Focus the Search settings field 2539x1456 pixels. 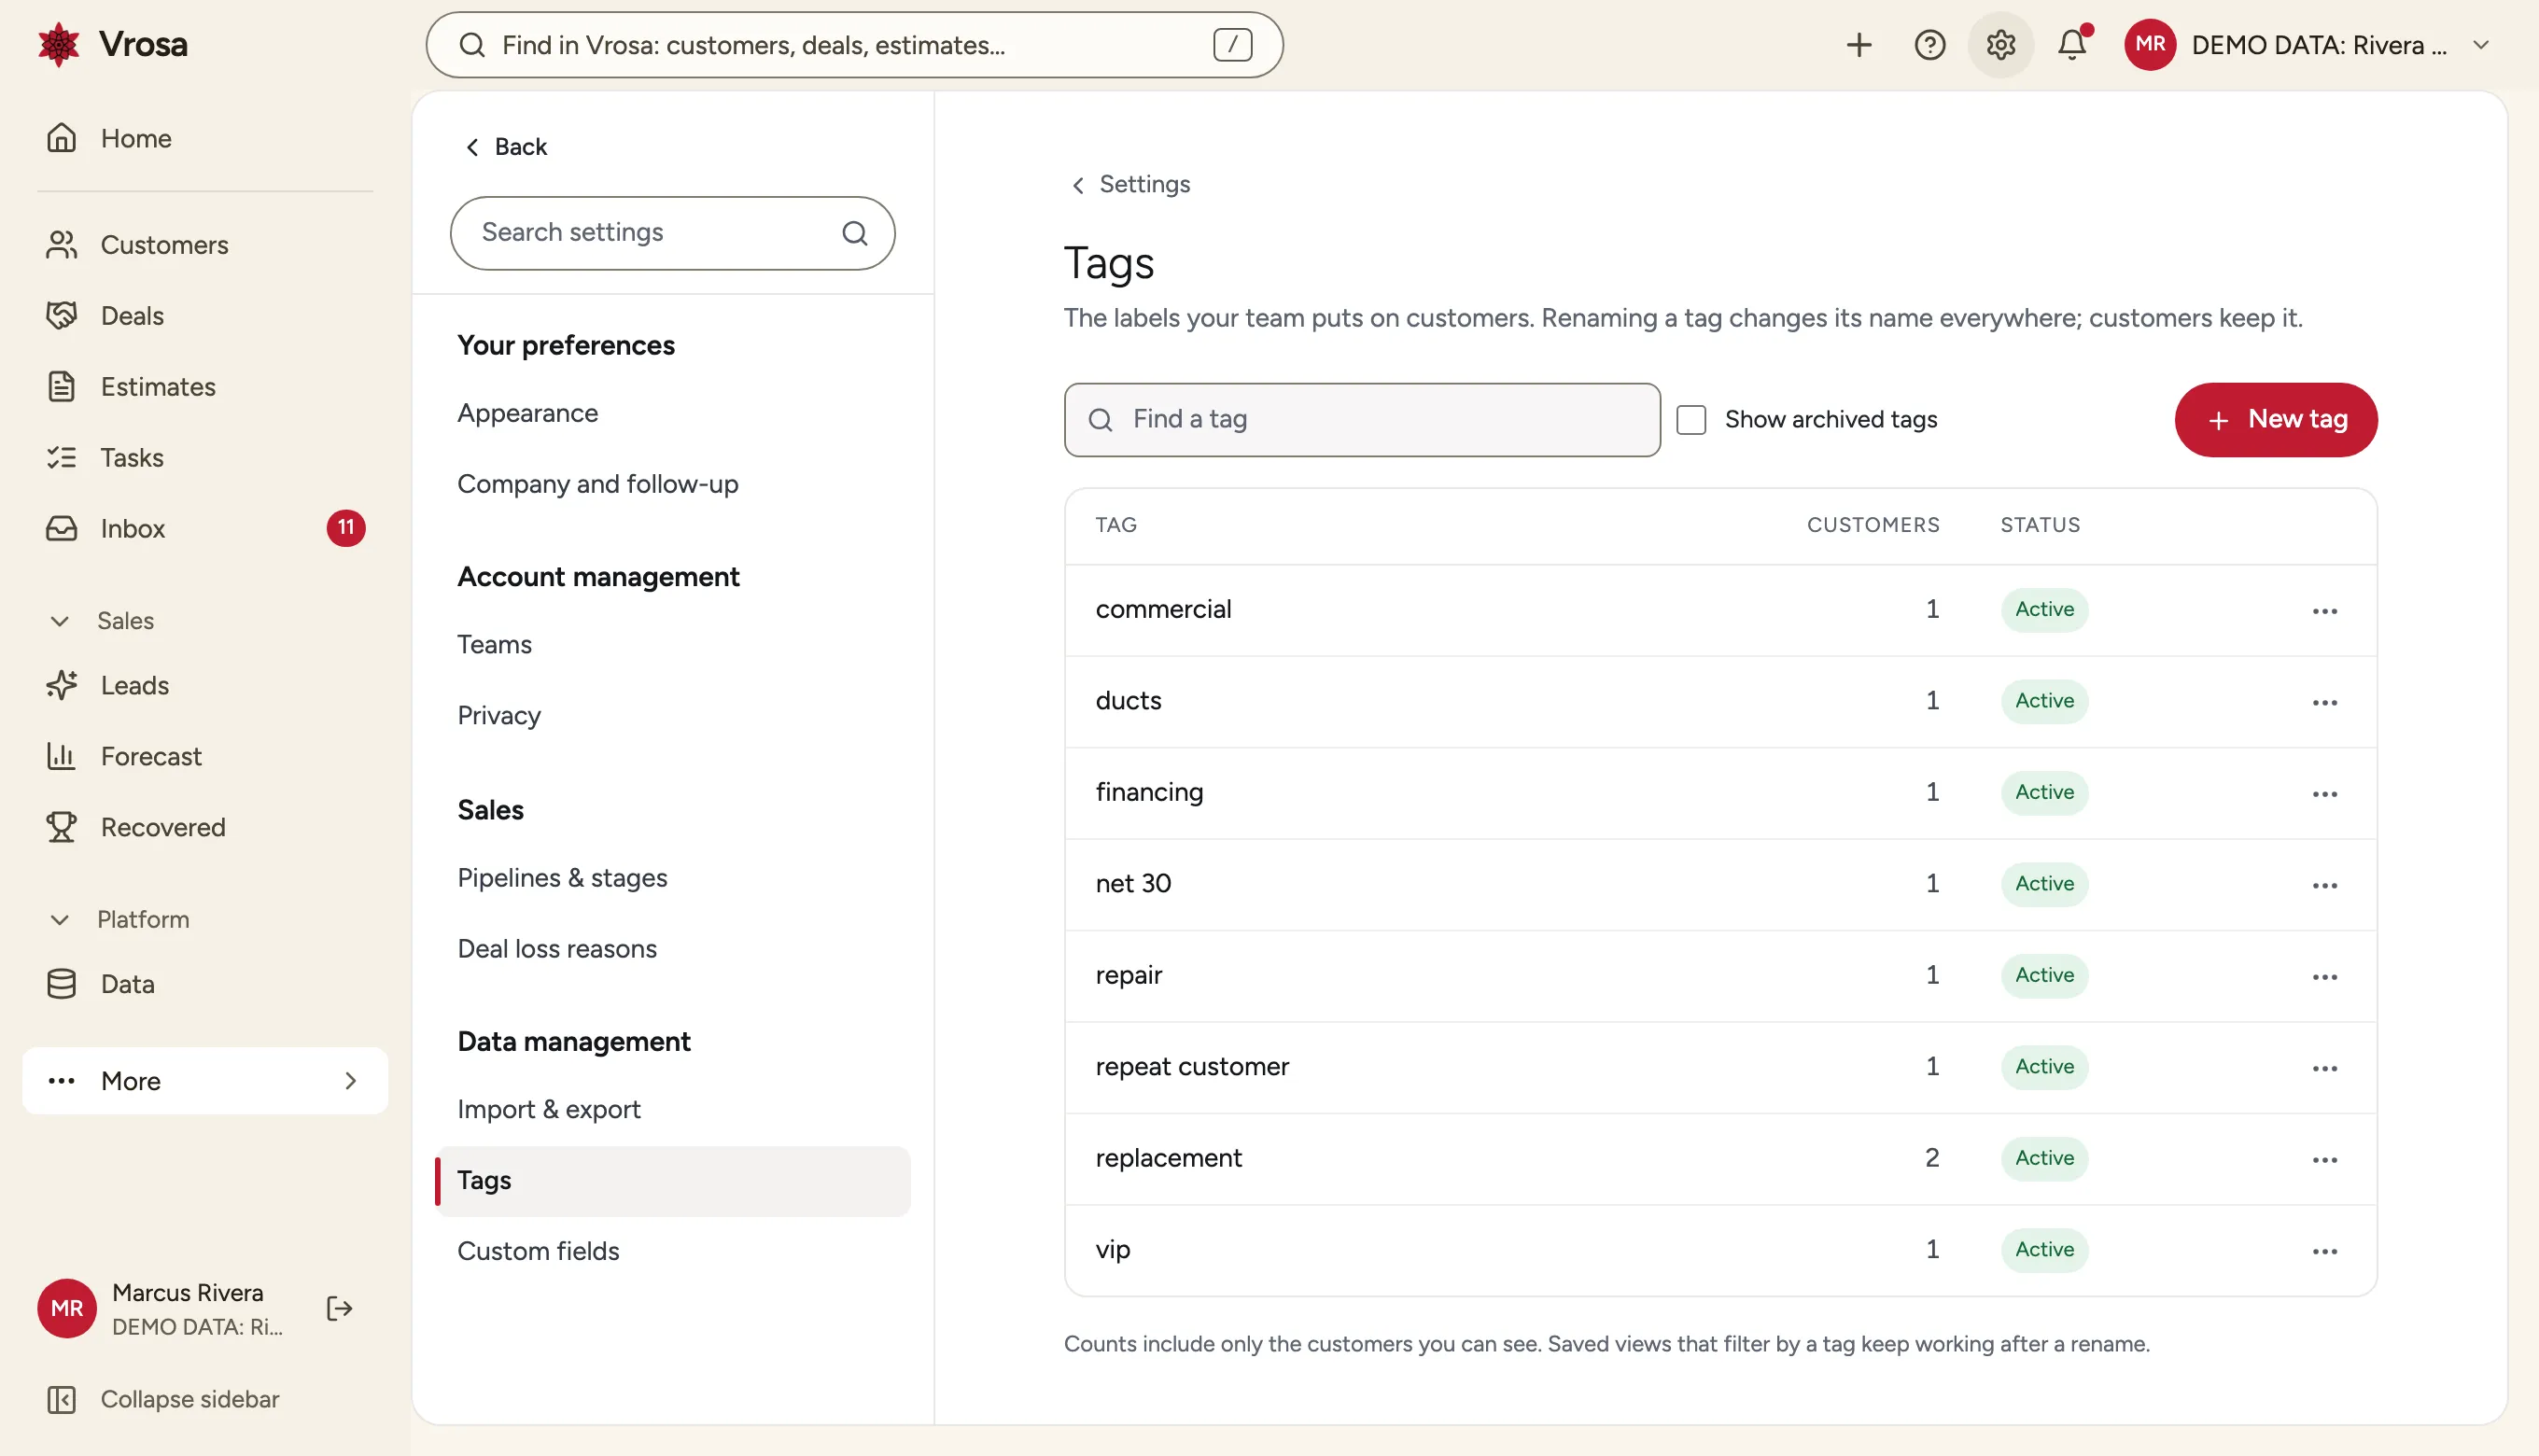click(672, 233)
